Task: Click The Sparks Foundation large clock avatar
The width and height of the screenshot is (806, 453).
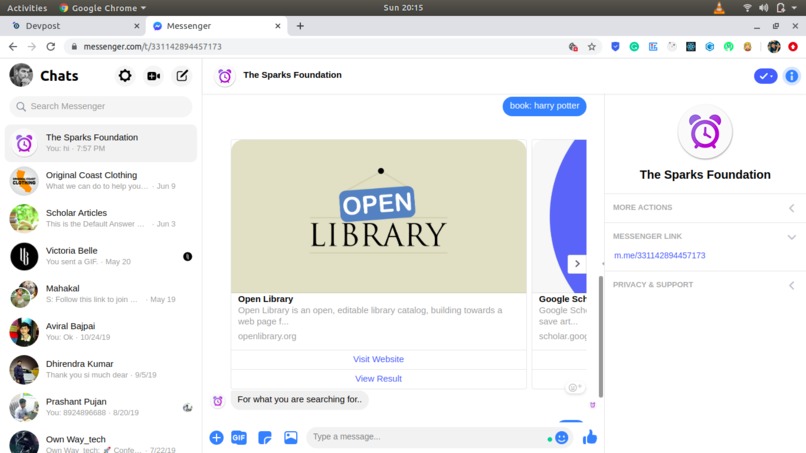Action: pyautogui.click(x=705, y=133)
